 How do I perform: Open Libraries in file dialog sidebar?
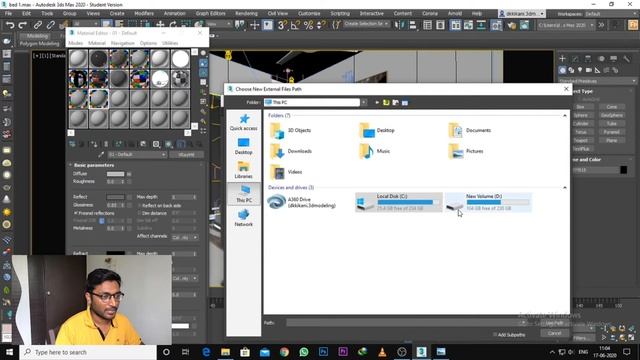(244, 170)
